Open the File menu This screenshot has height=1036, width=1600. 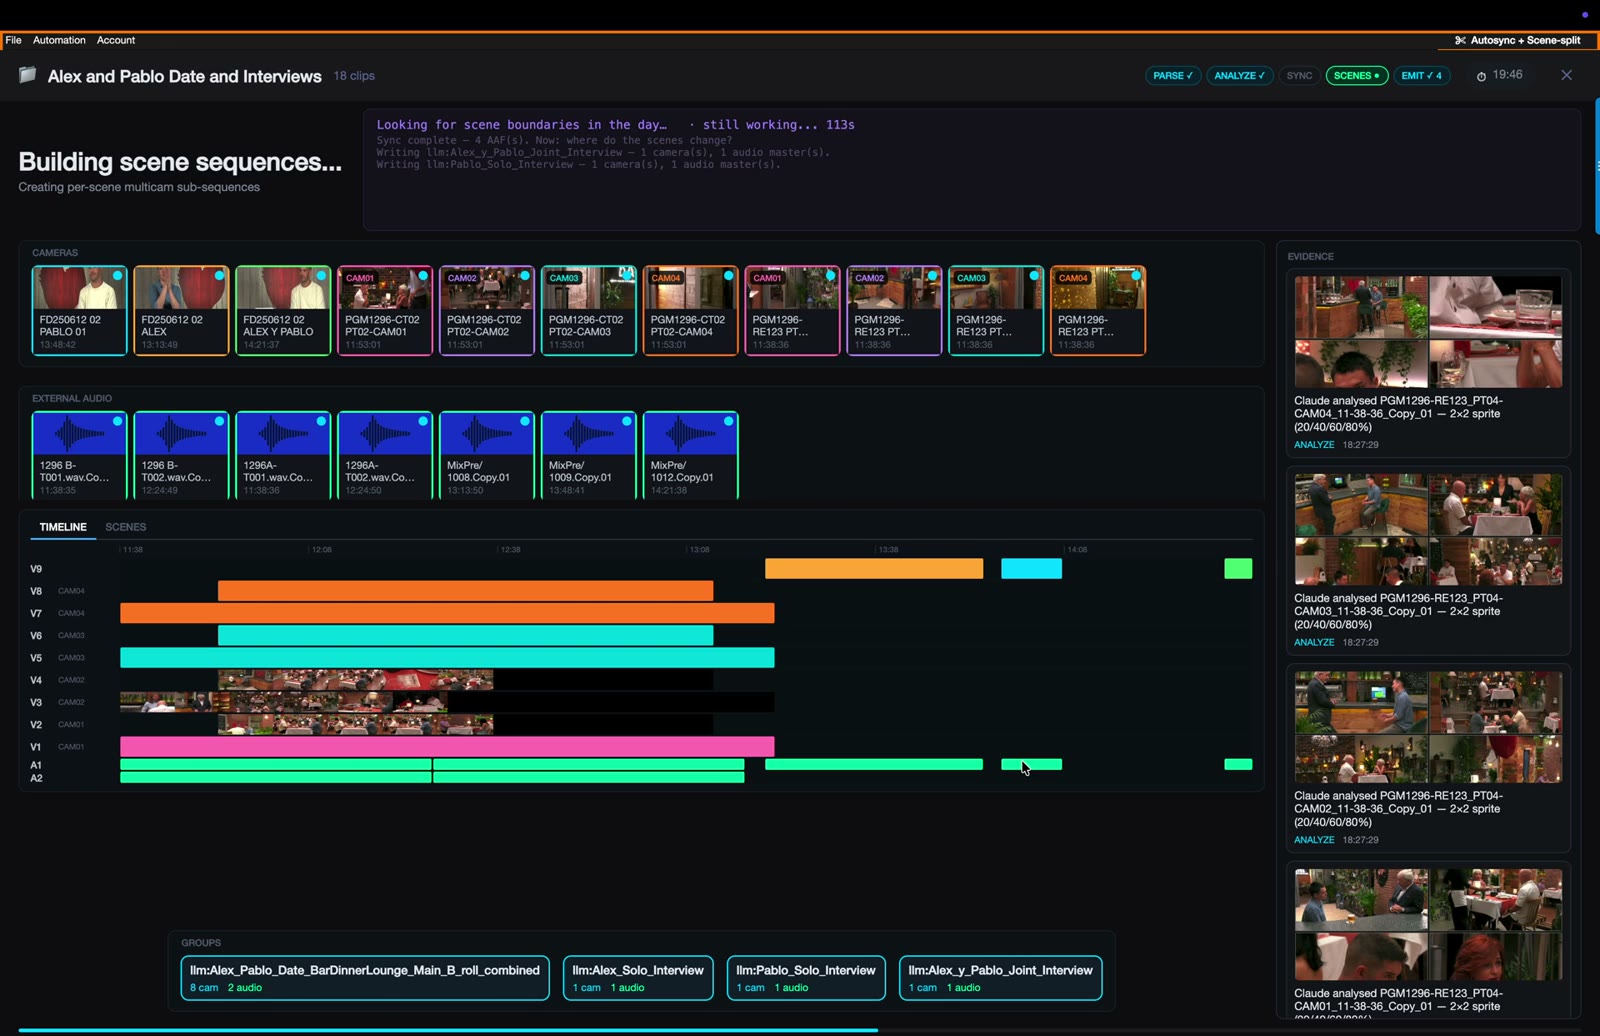pyautogui.click(x=14, y=40)
